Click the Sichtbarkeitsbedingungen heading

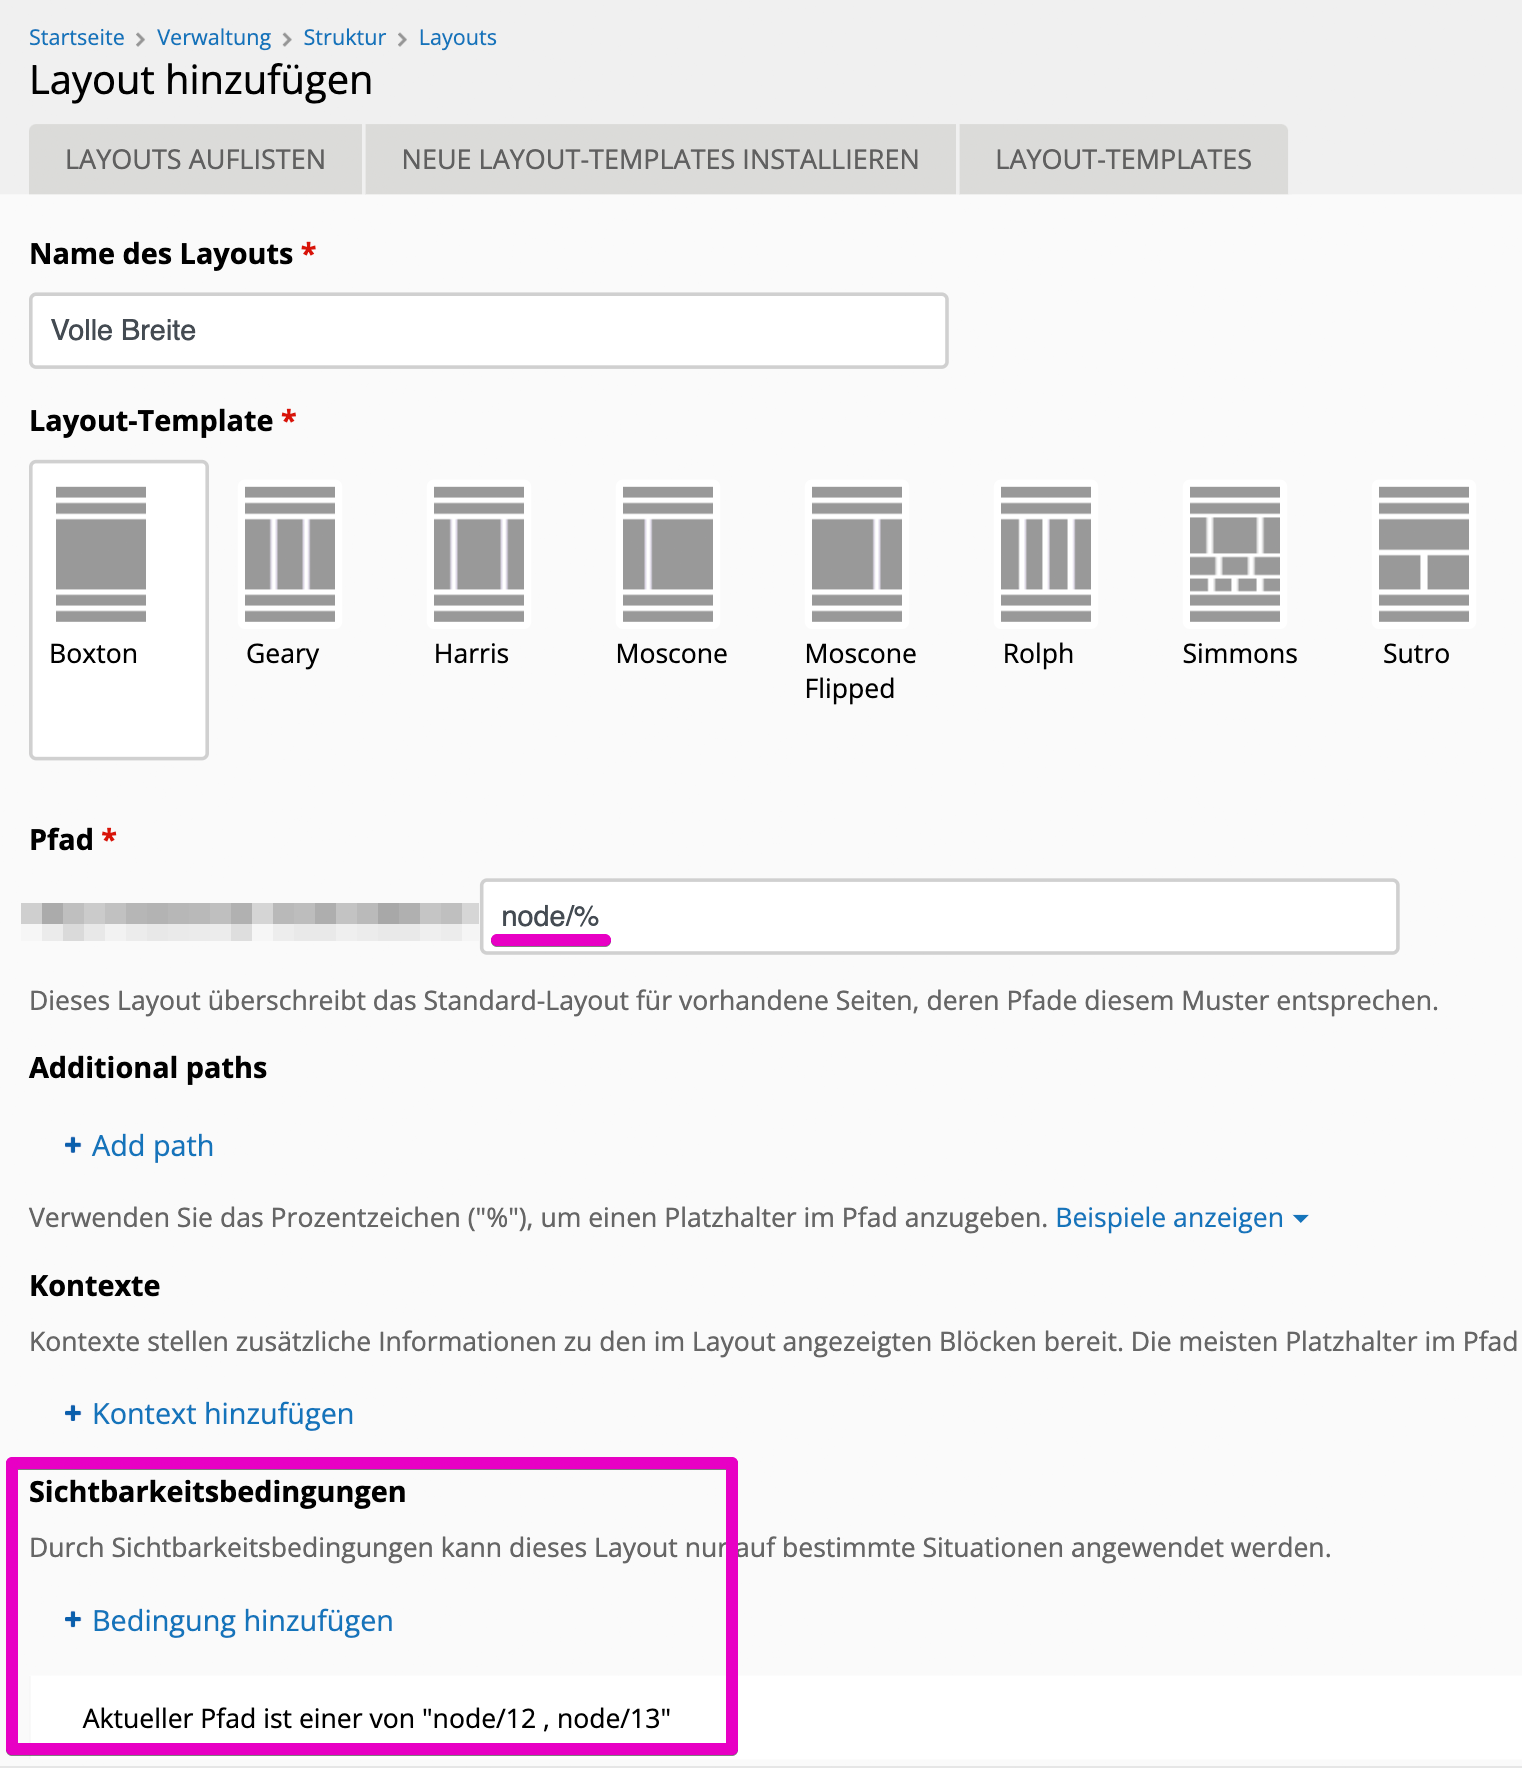[217, 1492]
